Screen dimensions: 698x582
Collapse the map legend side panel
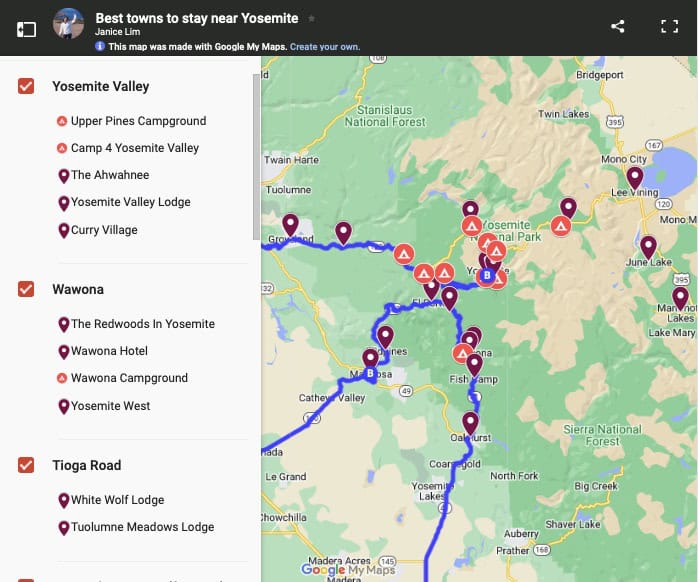[x=26, y=29]
